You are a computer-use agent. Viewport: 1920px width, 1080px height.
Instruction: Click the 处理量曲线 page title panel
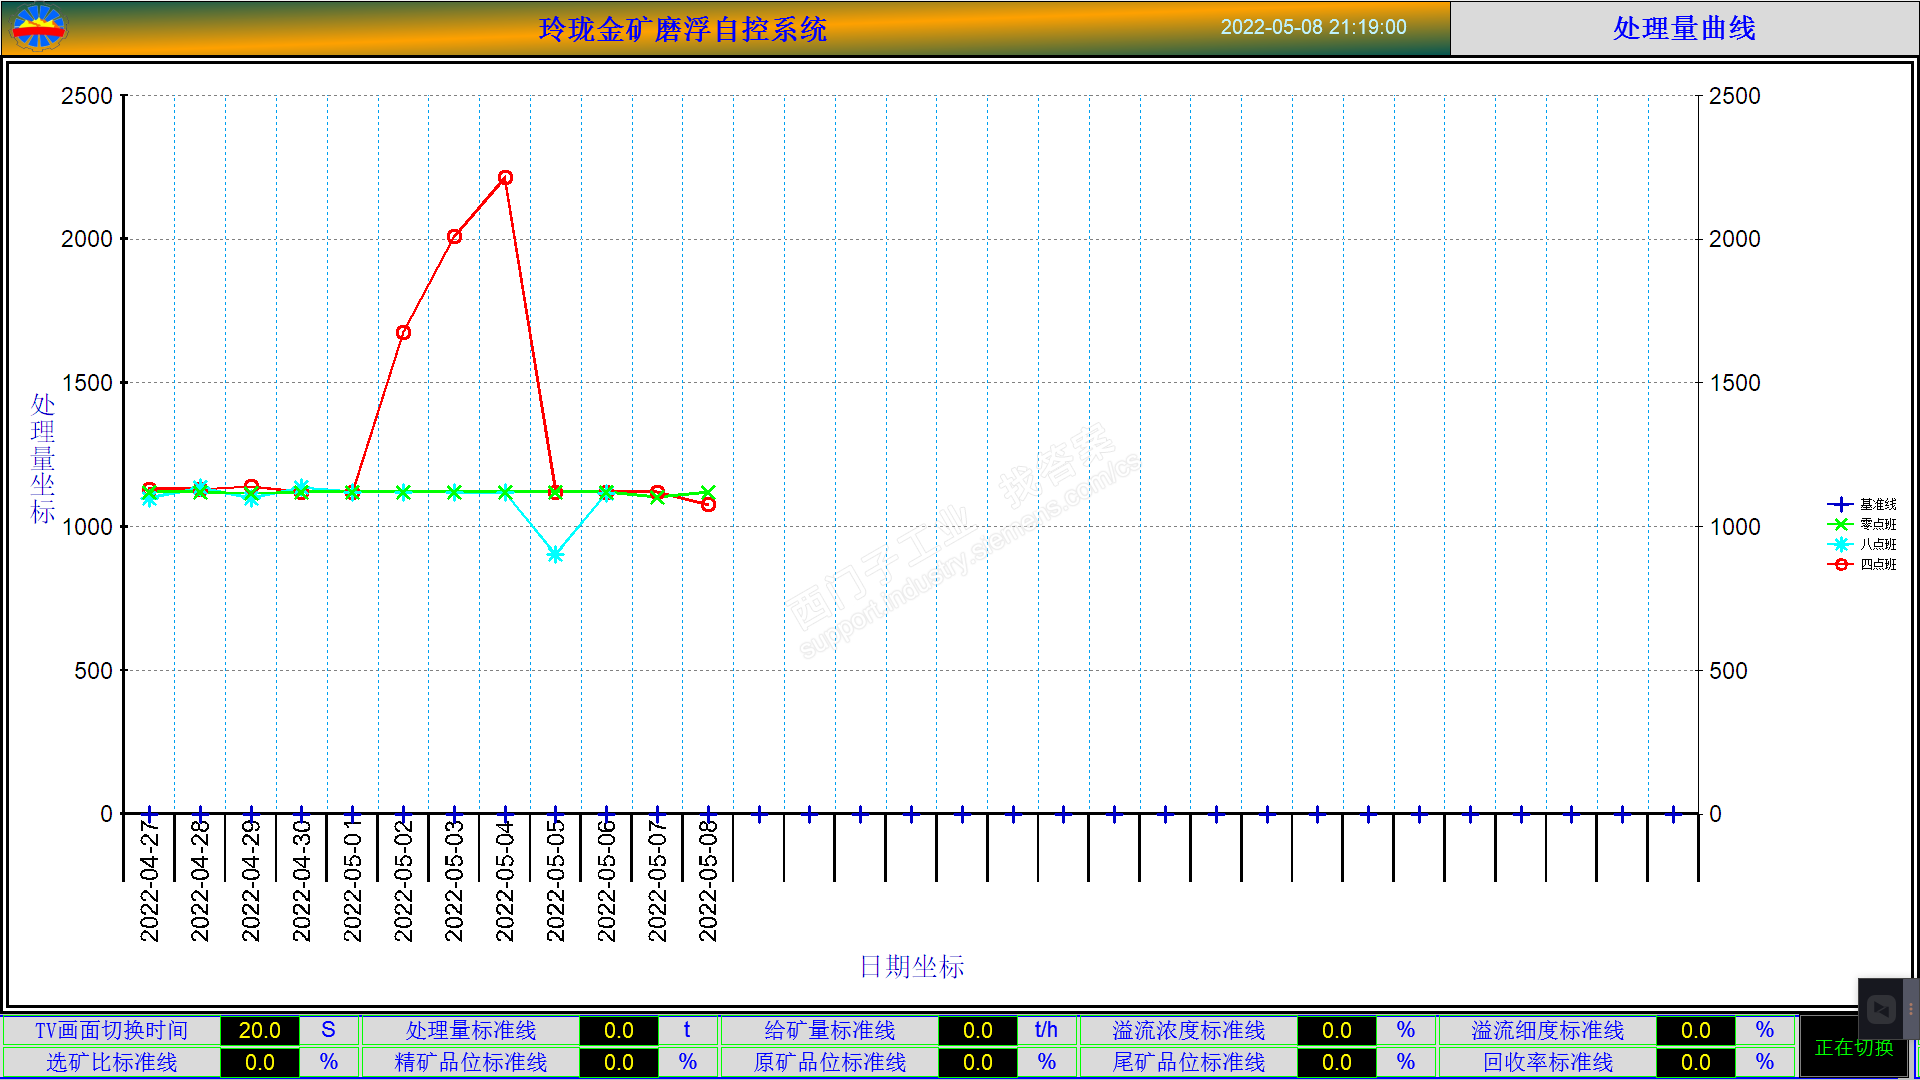tap(1684, 28)
